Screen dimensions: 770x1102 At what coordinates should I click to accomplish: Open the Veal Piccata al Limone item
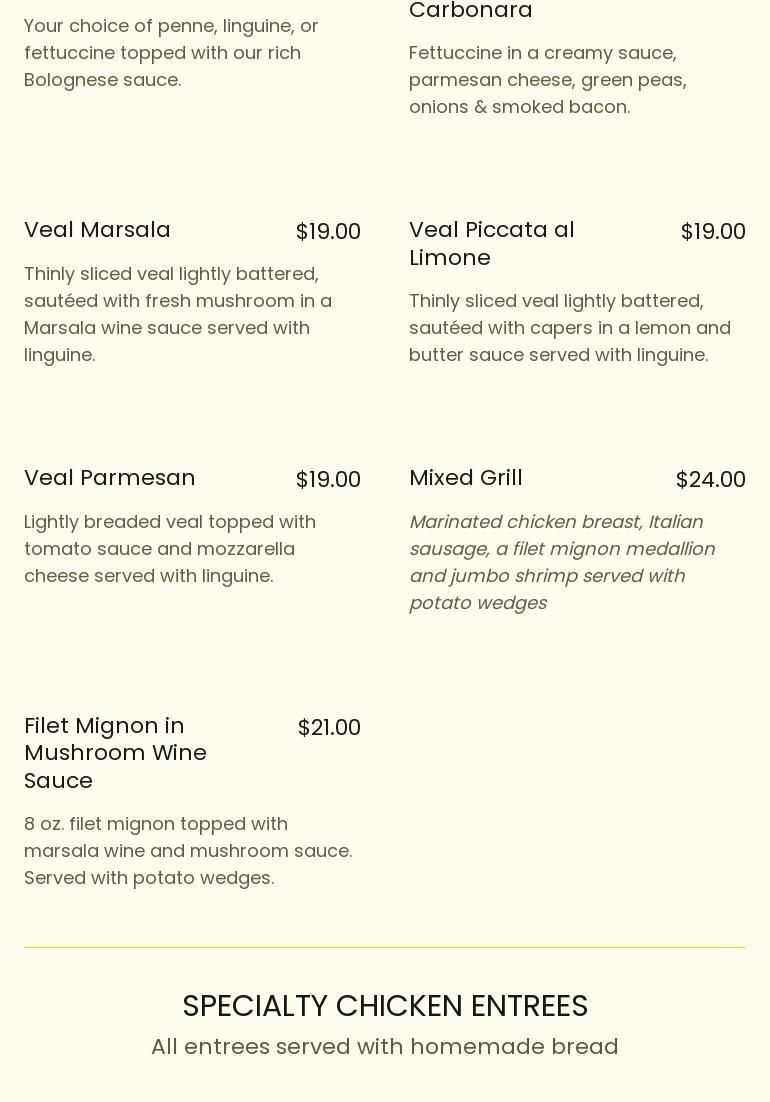[492, 243]
